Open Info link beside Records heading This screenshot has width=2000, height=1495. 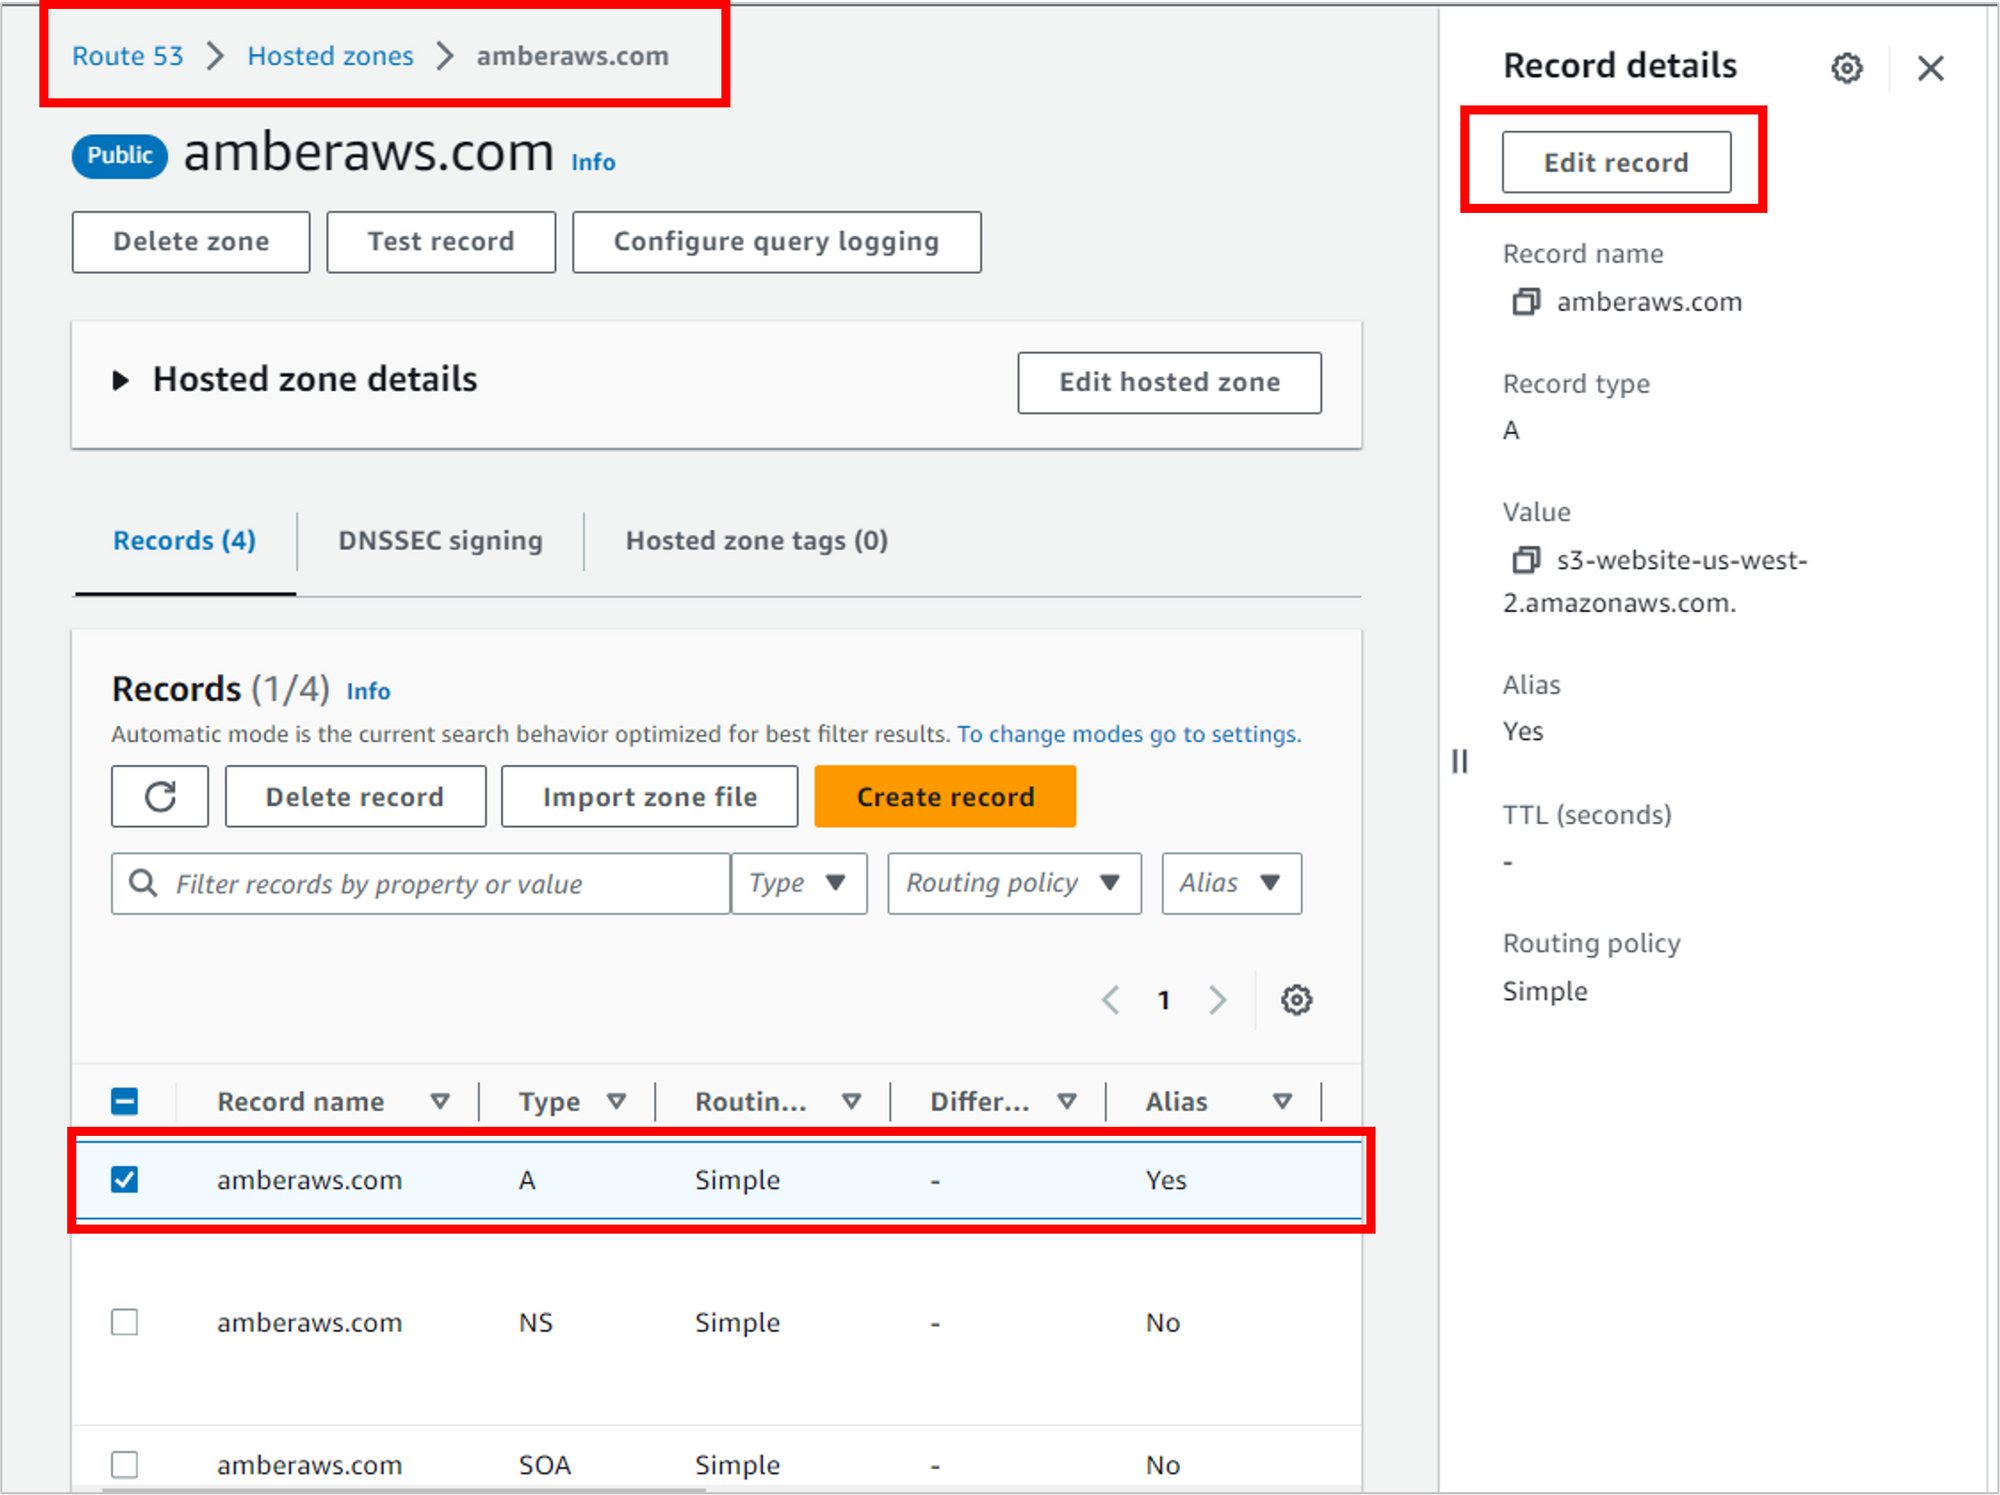coord(368,691)
